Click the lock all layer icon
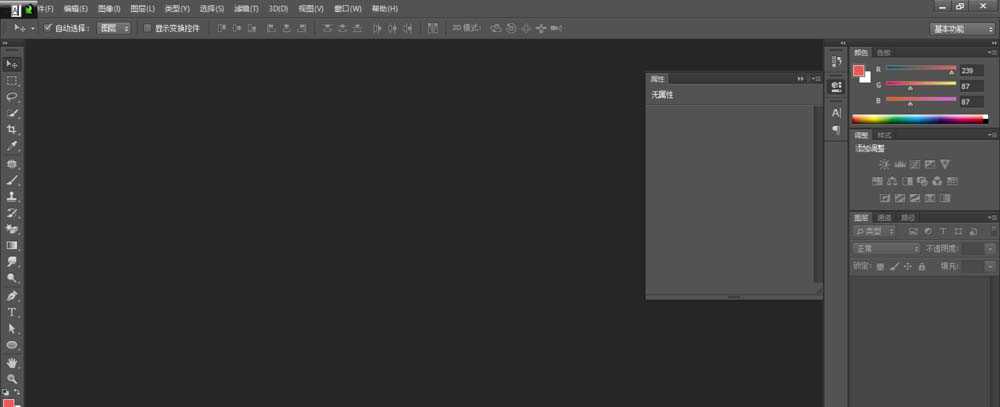Image resolution: width=1000 pixels, height=407 pixels. tap(922, 267)
